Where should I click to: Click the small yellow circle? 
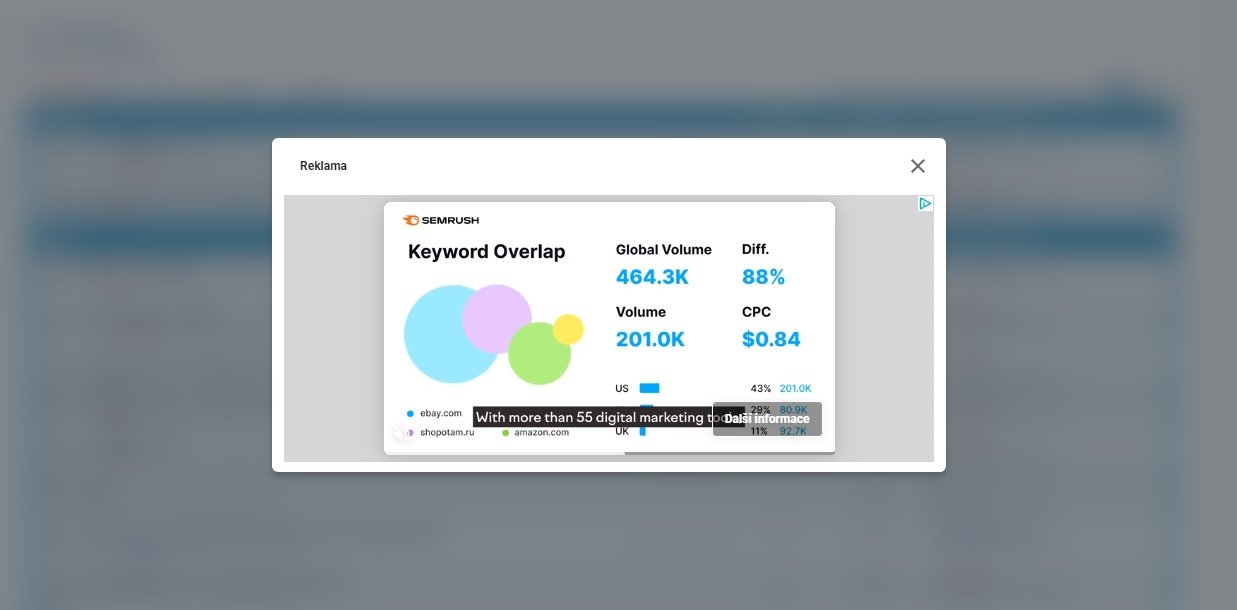[568, 329]
